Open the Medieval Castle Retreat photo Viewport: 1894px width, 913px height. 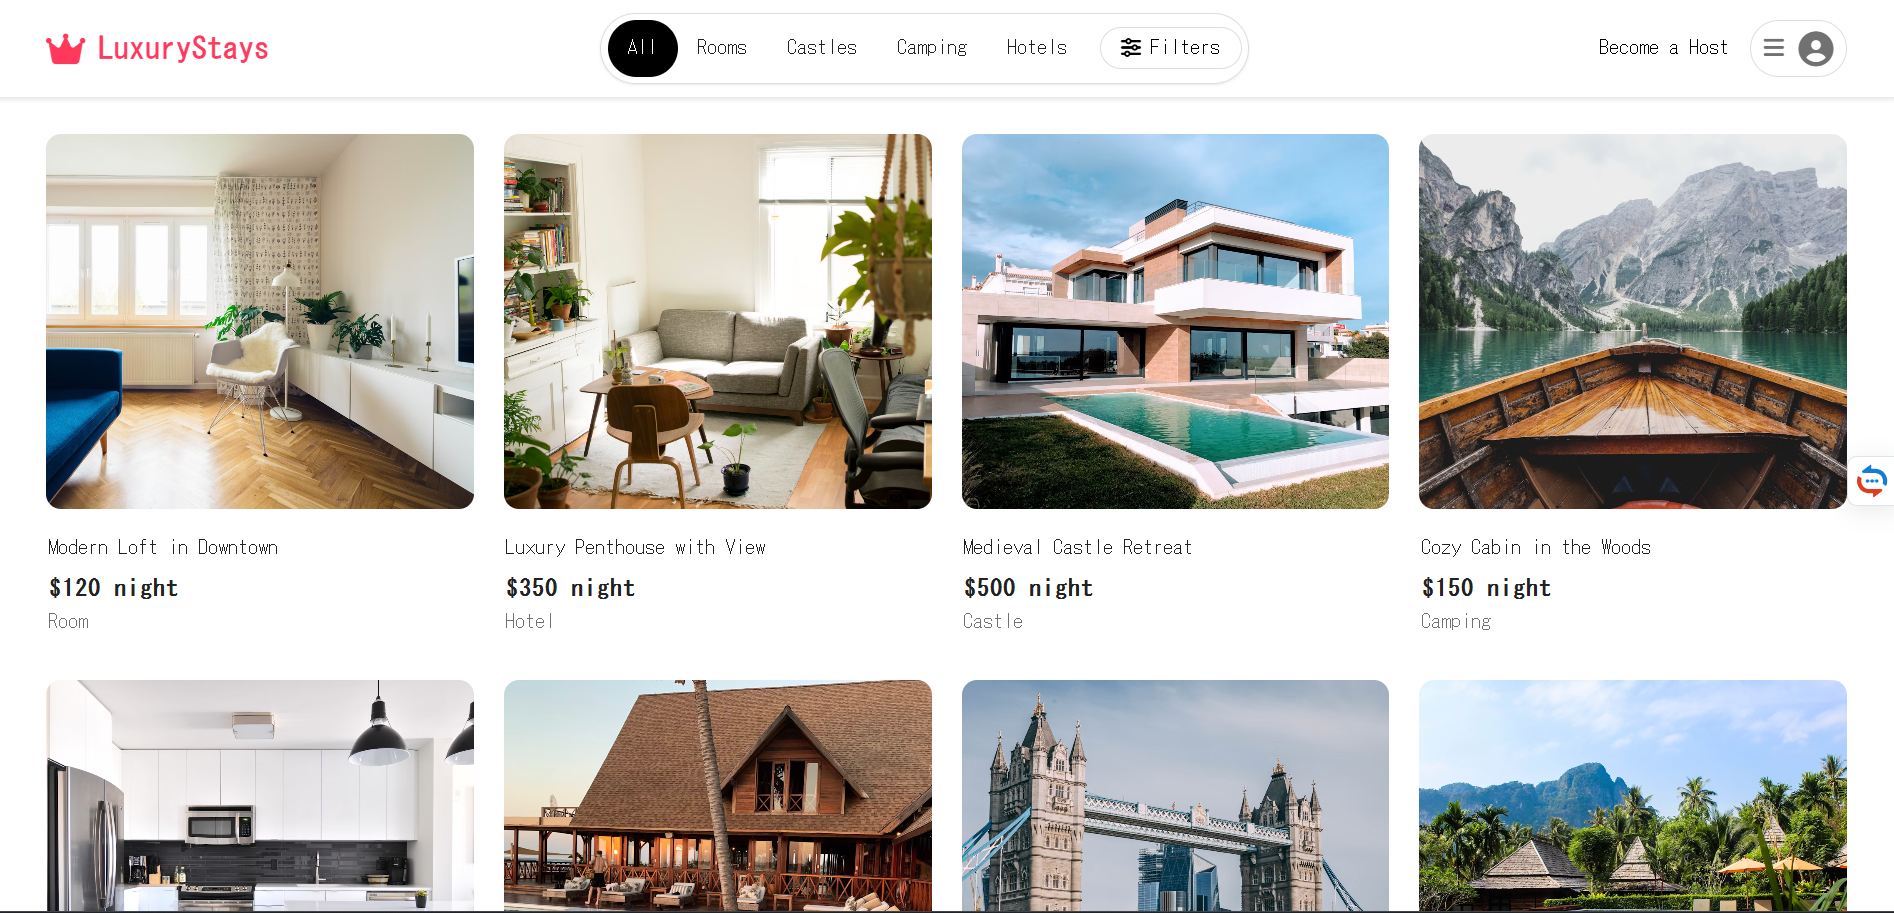1175,321
